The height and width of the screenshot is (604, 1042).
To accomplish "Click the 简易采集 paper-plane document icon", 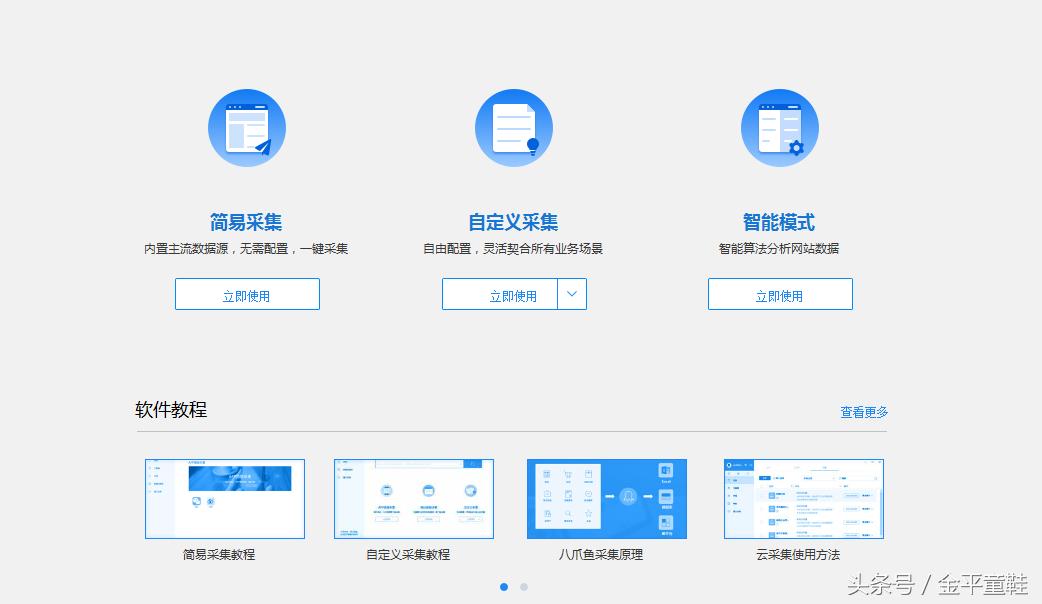I will 247,127.
